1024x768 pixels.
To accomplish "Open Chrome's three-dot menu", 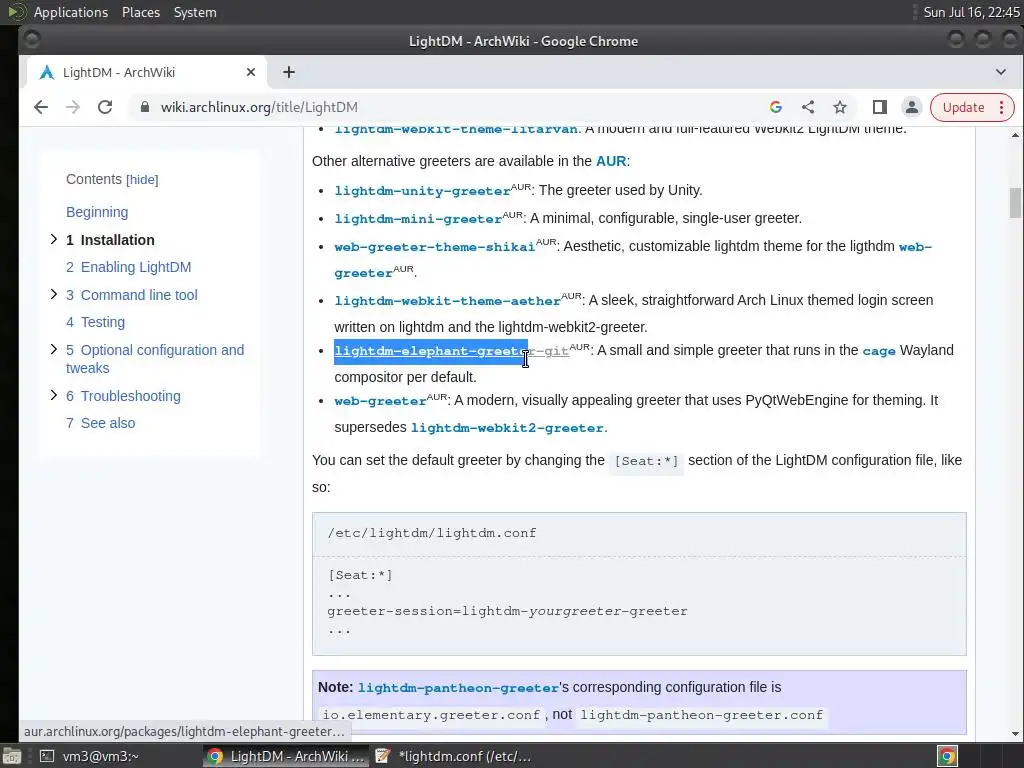I will pos(1002,107).
